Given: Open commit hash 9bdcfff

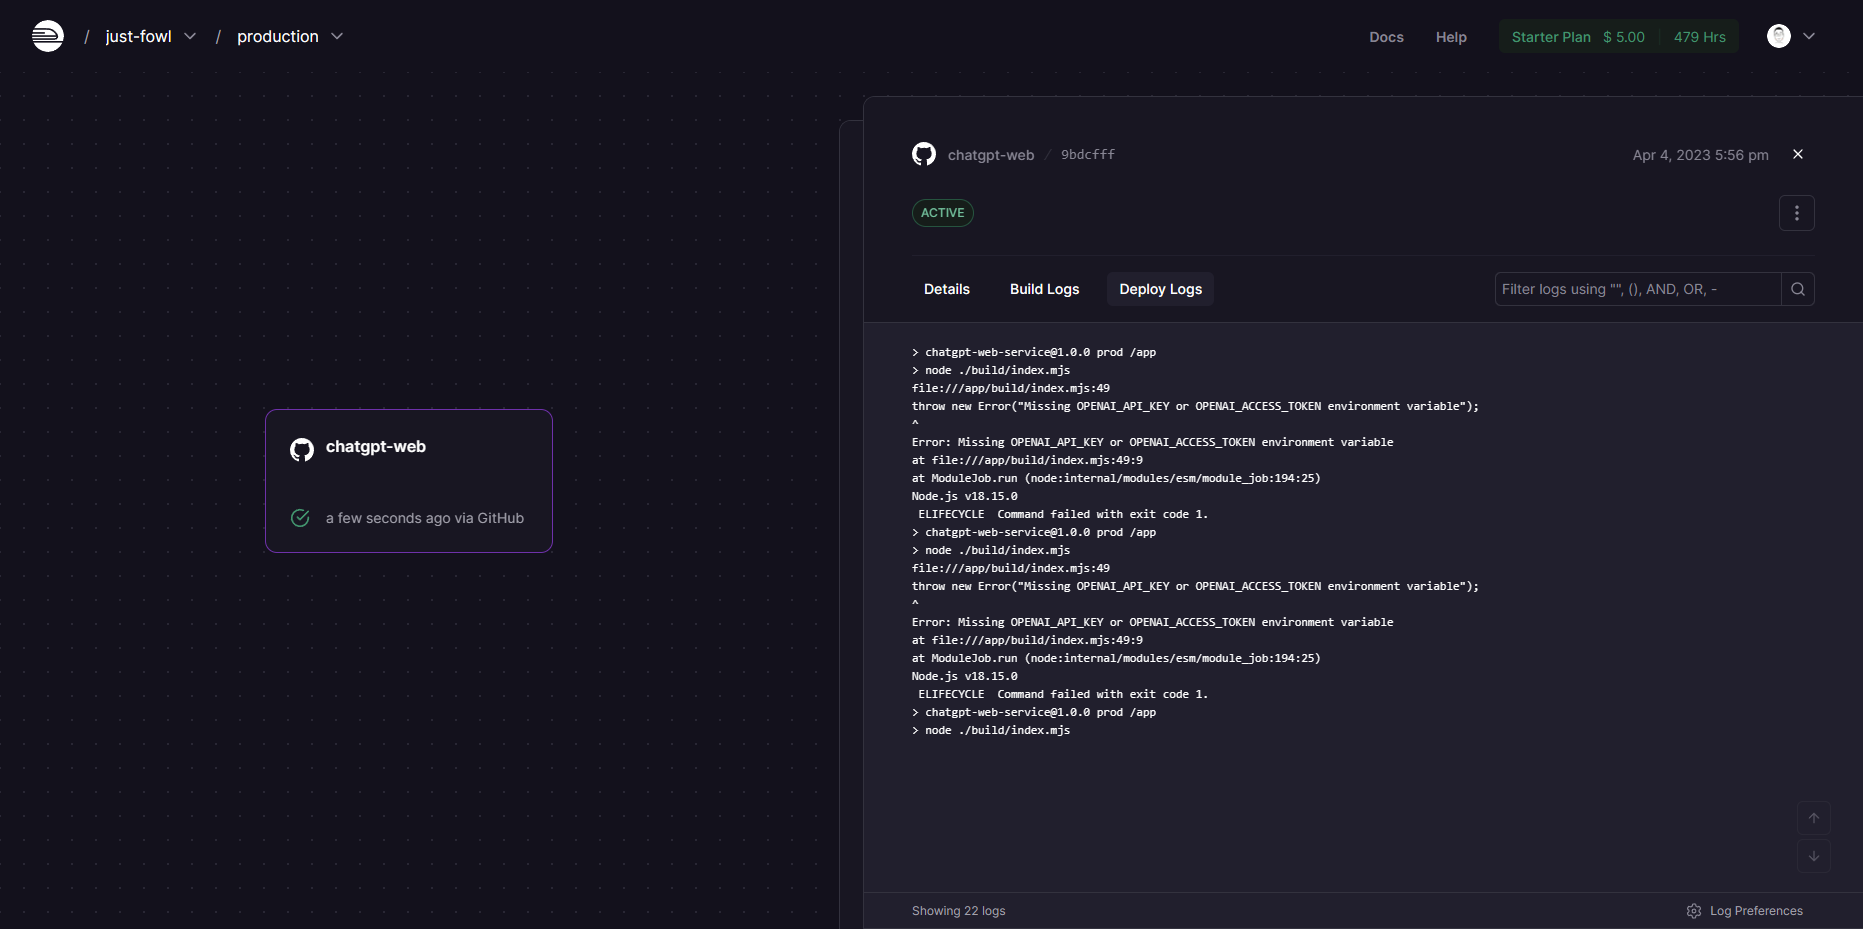Looking at the screenshot, I should pyautogui.click(x=1088, y=155).
